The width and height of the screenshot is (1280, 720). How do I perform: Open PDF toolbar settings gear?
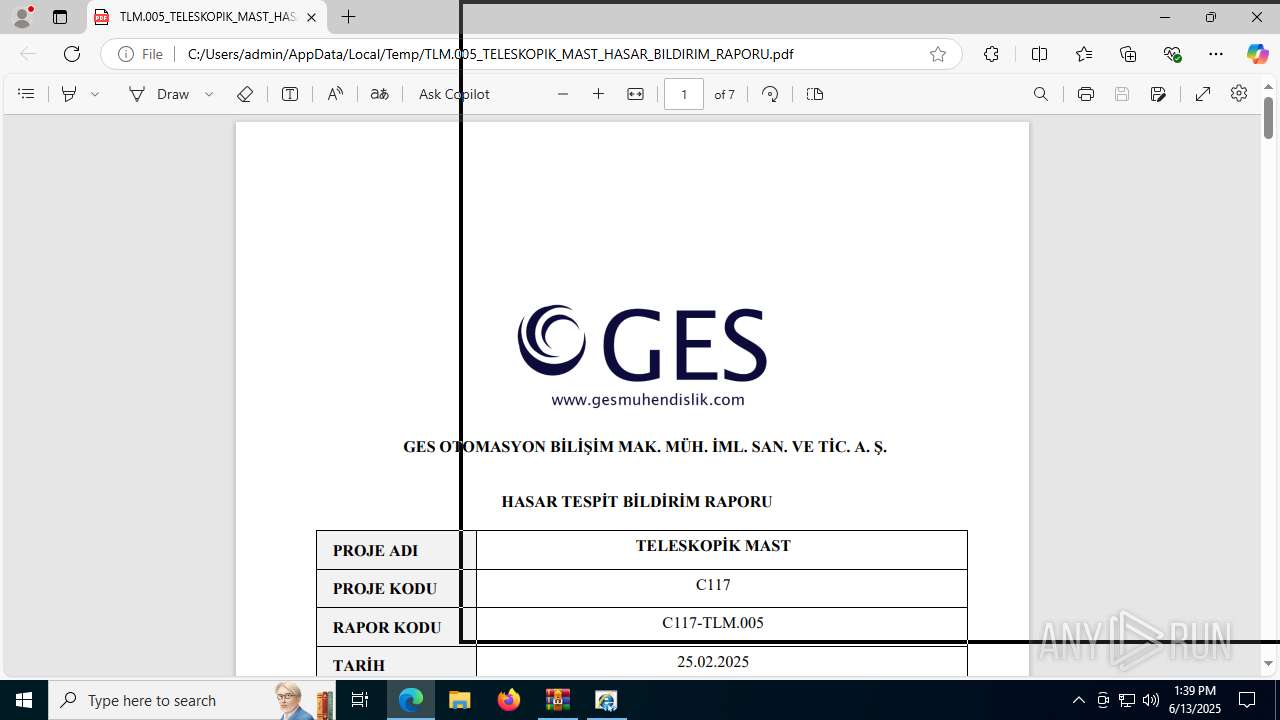coord(1239,93)
